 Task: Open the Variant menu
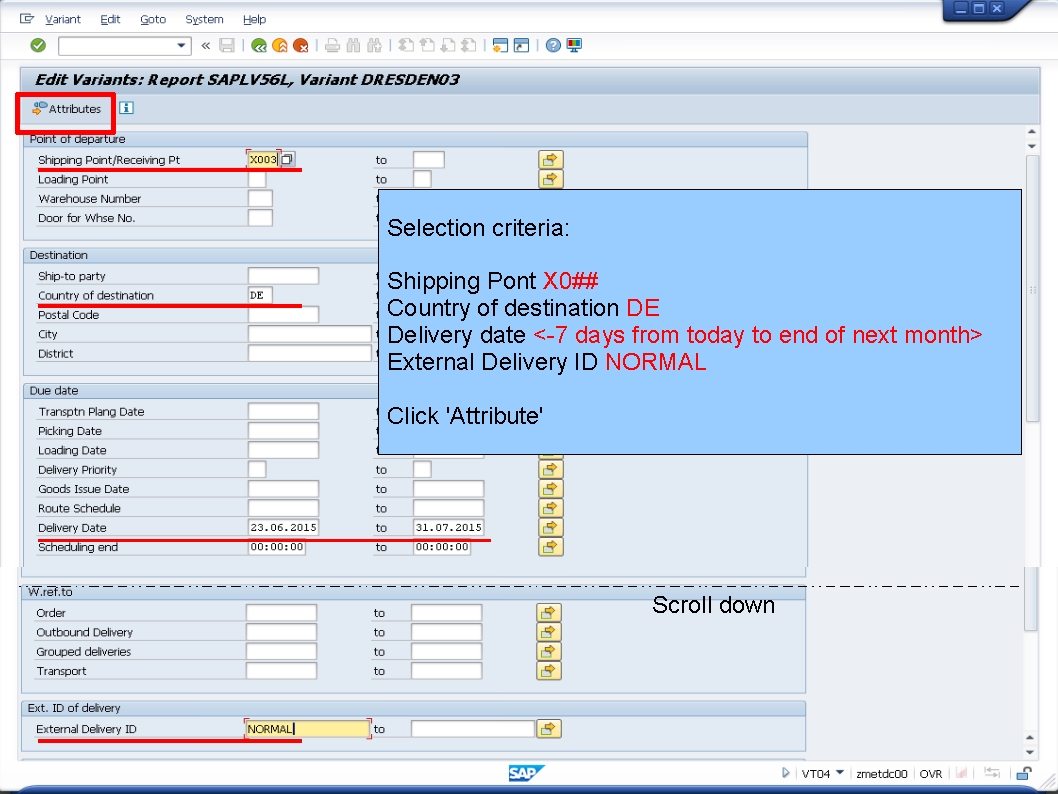(62, 19)
